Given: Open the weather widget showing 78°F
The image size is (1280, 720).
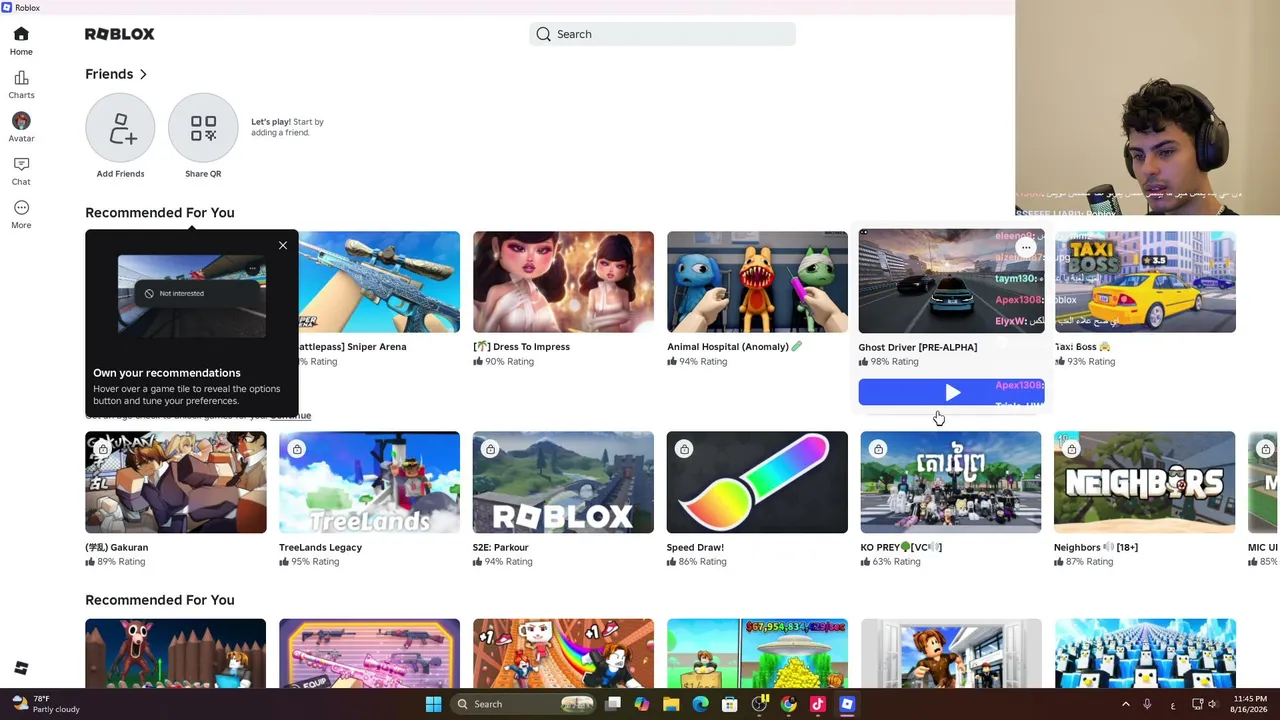Looking at the screenshot, I should (x=46, y=704).
